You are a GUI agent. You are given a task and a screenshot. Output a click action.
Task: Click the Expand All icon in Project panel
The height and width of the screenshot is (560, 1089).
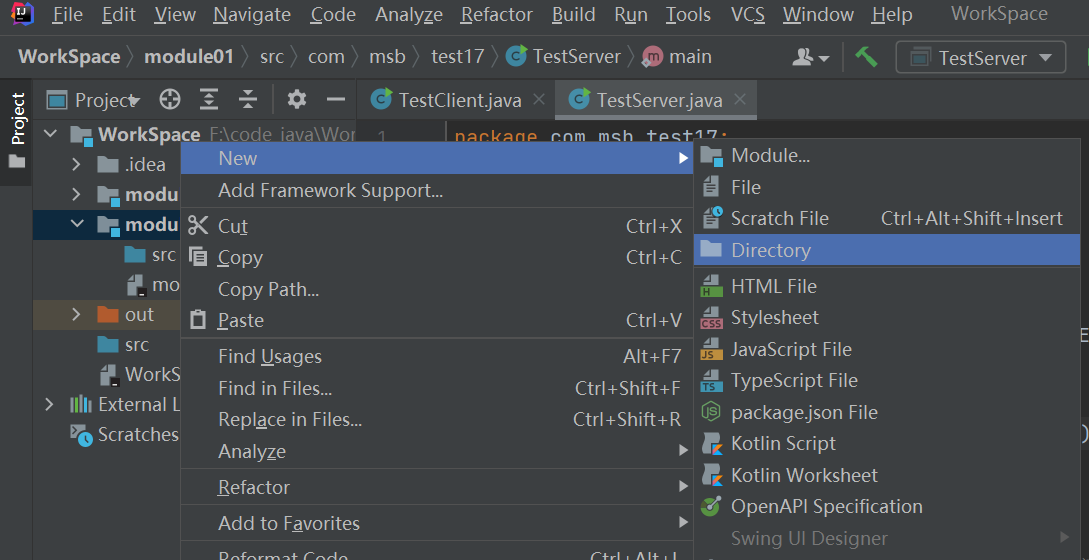208,99
